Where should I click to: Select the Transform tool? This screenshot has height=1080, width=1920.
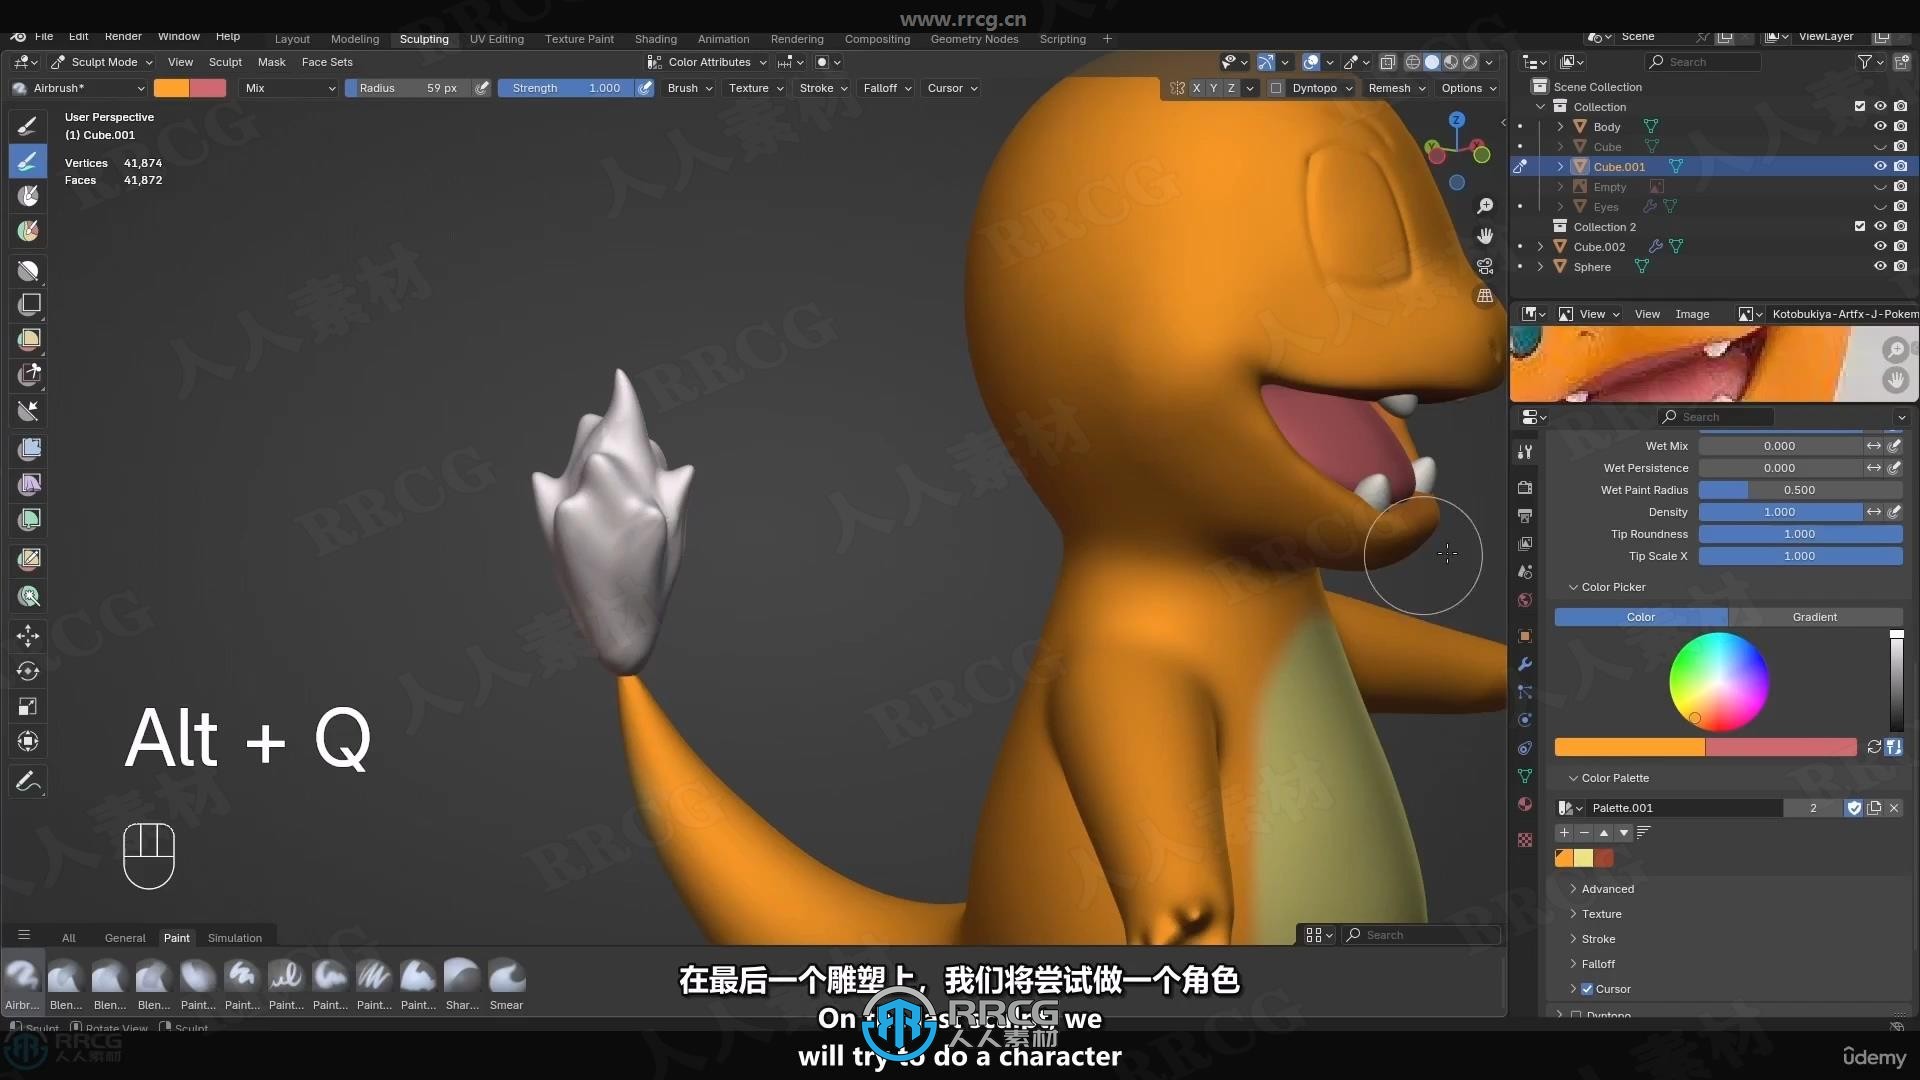pyautogui.click(x=28, y=741)
